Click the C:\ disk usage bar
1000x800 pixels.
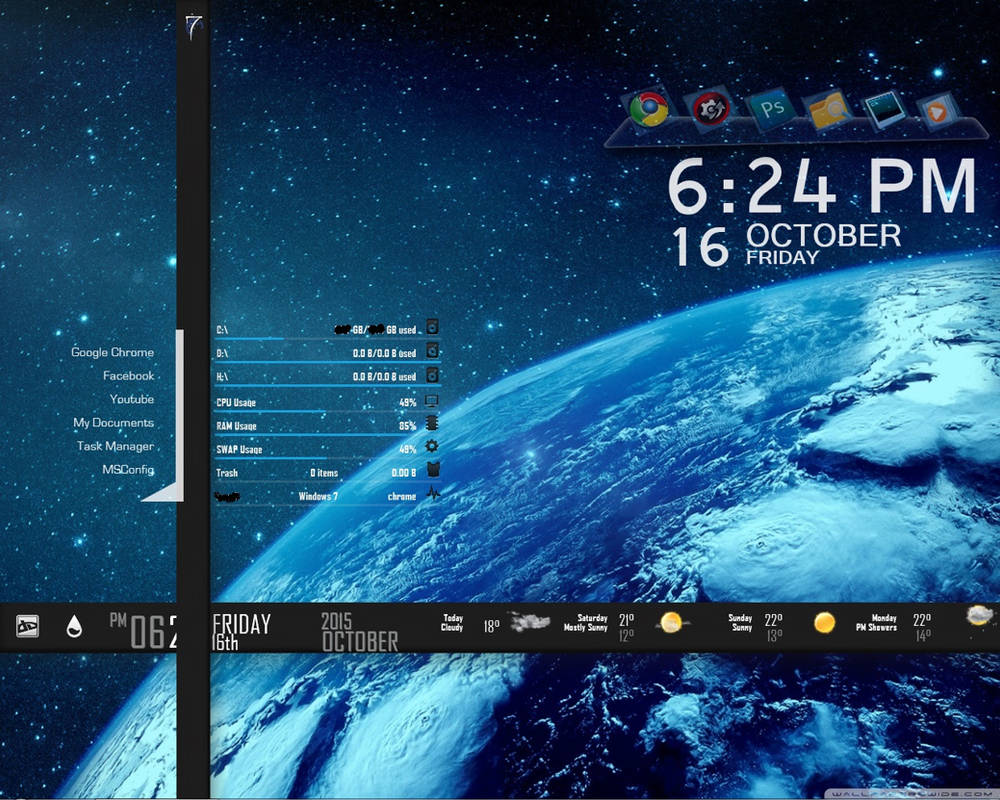coord(300,338)
